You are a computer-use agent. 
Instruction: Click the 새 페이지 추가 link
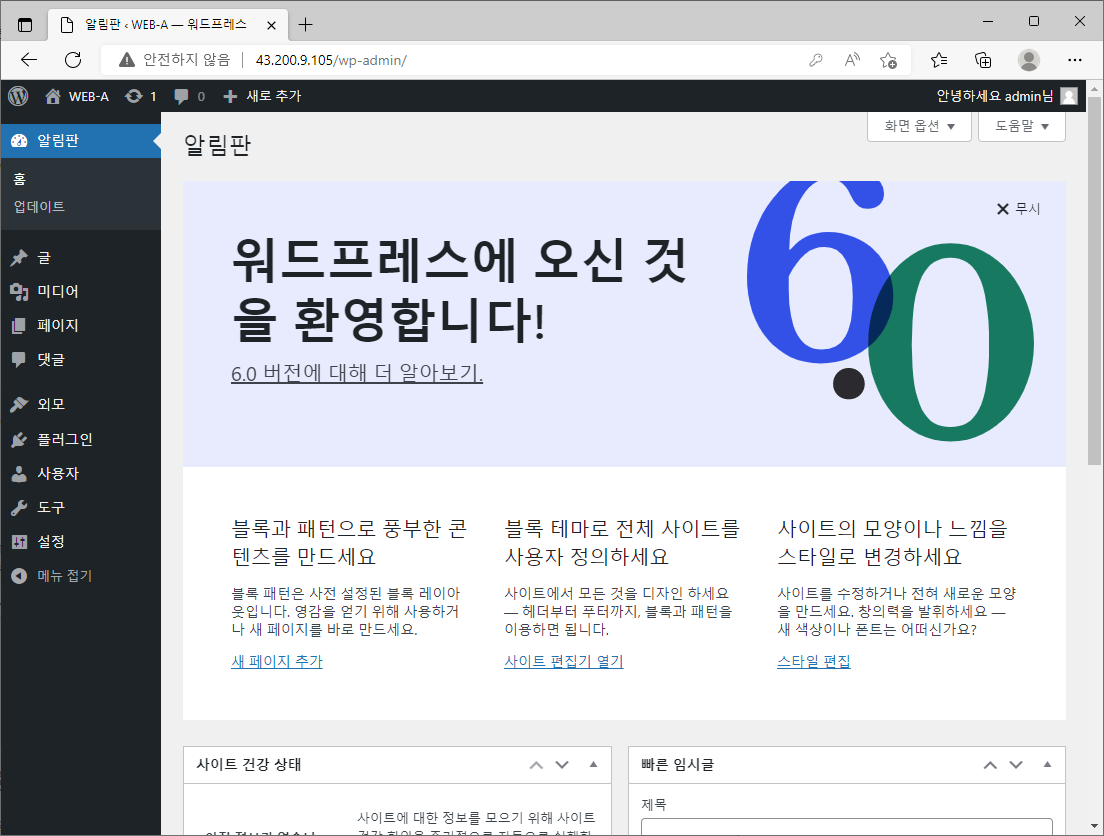point(277,661)
